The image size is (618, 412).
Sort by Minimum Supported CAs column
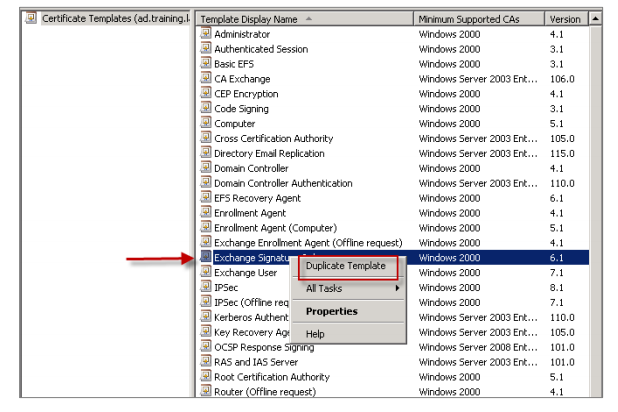click(479, 19)
